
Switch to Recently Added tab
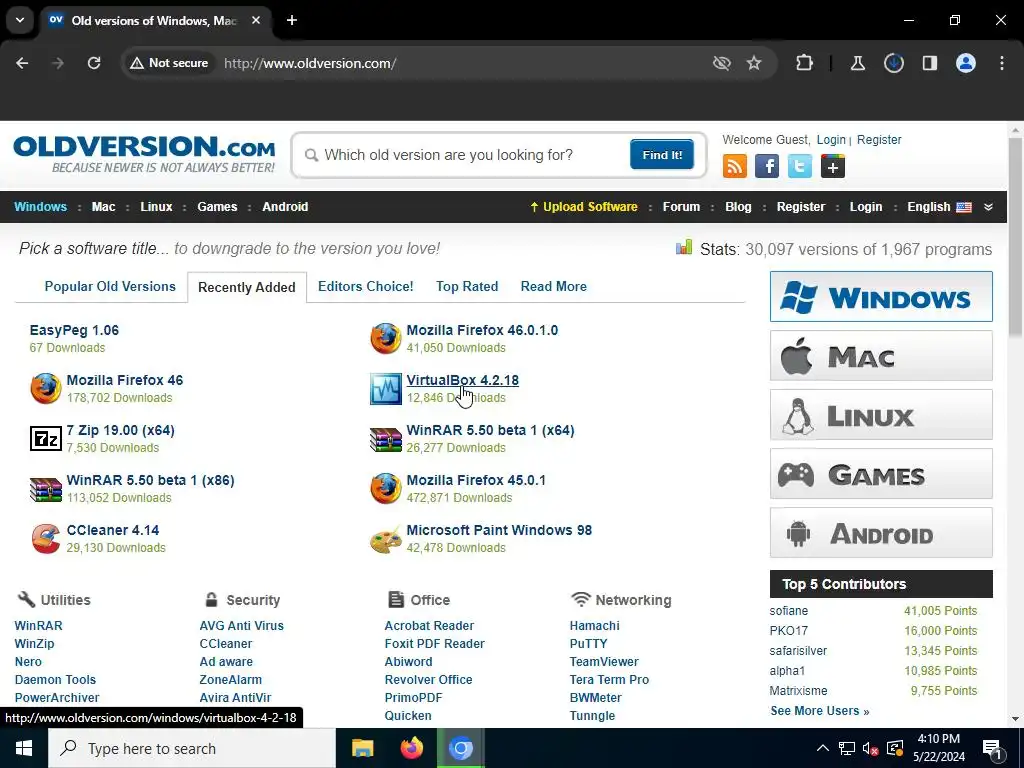pos(247,287)
